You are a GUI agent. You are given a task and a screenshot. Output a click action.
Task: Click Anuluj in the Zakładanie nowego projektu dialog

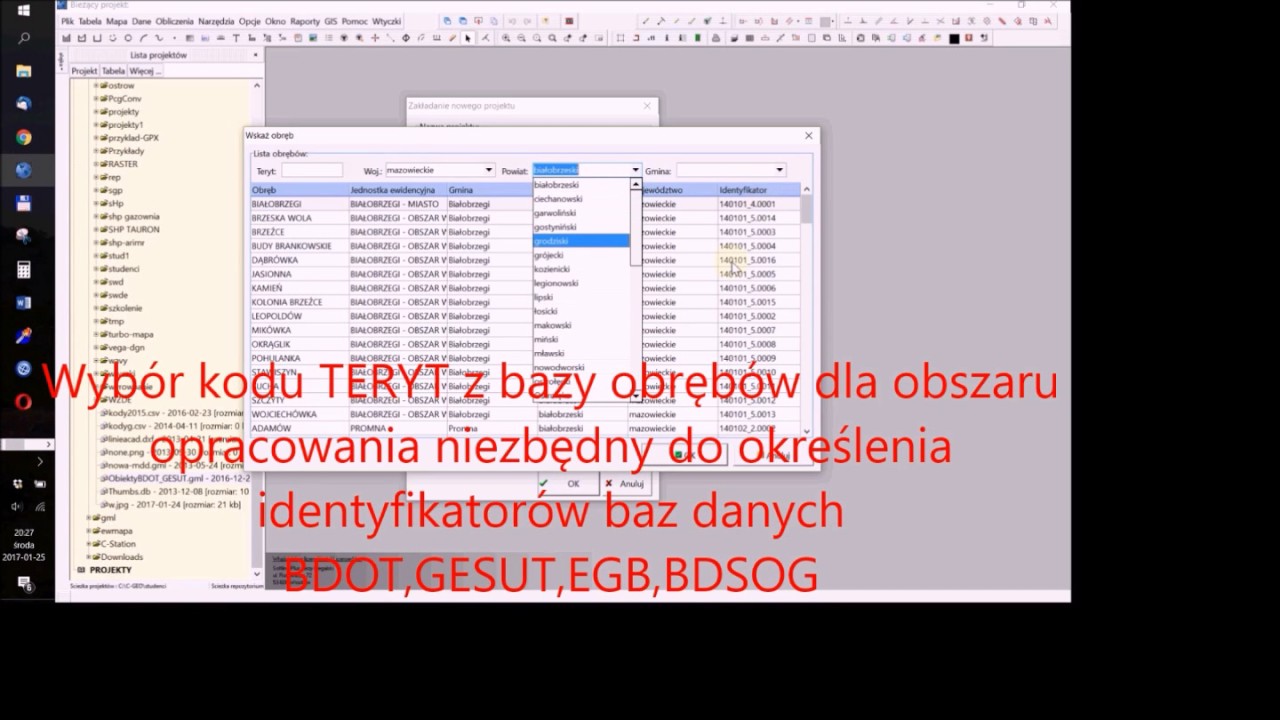[625, 483]
